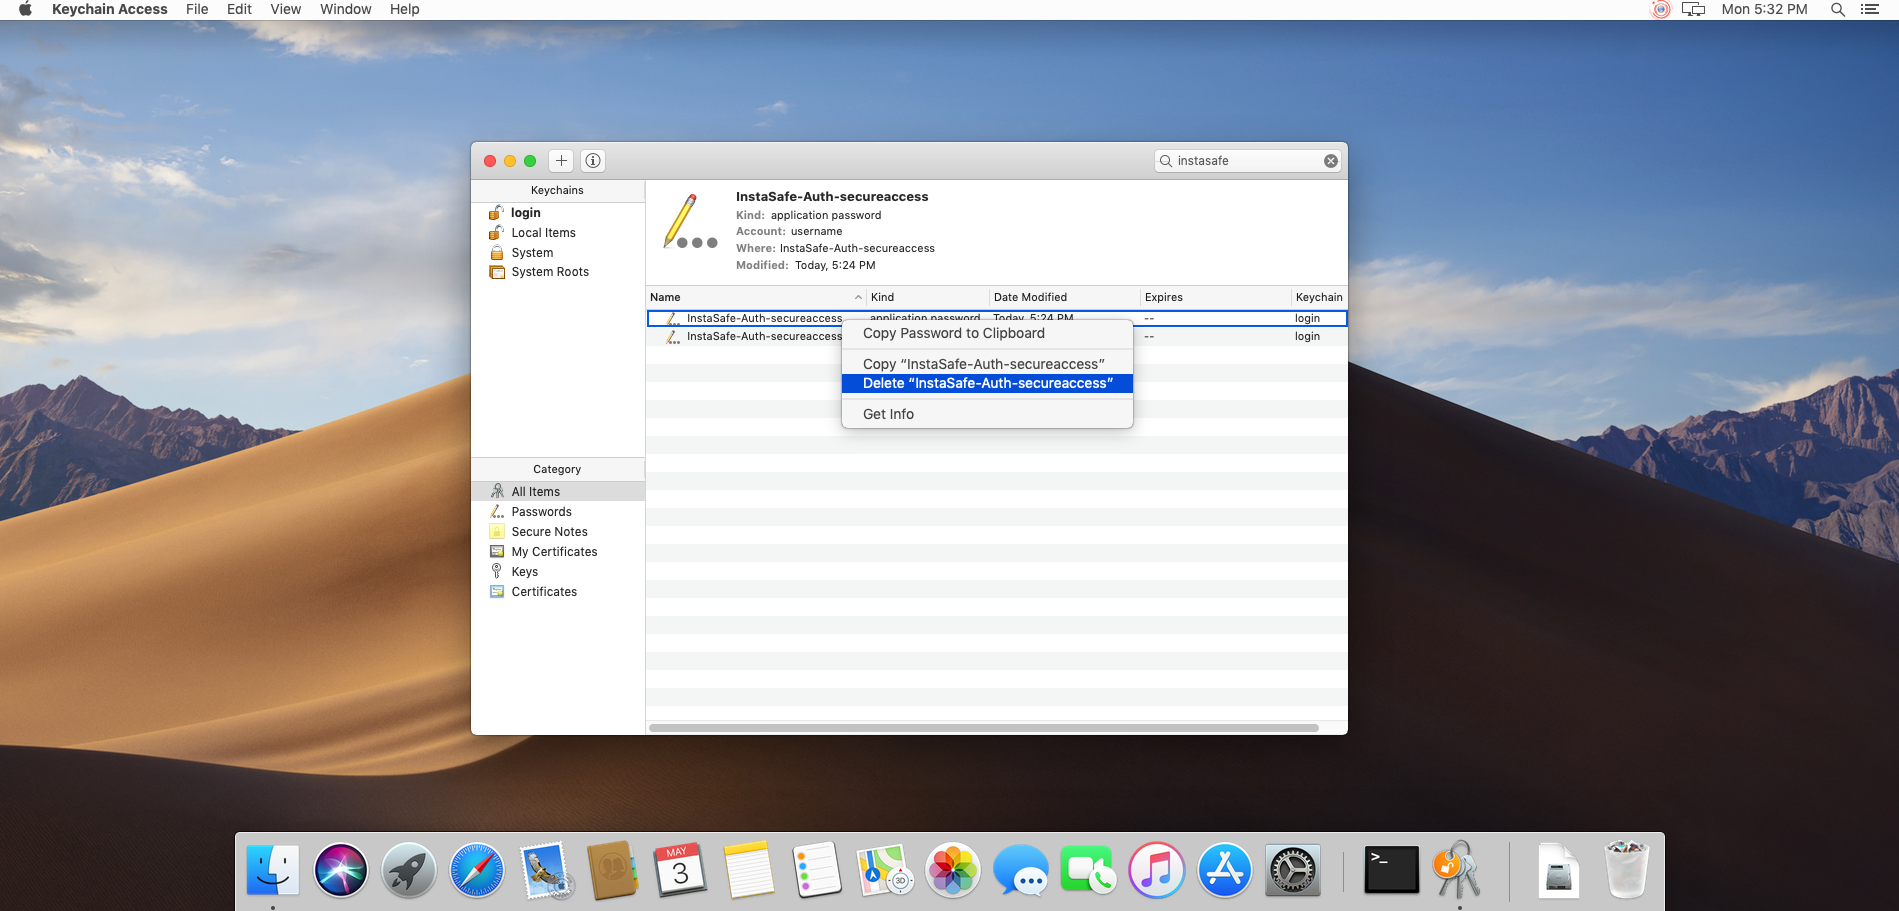Screen dimensions: 1899x911
Task: Sort by the Date Modified column
Action: pyautogui.click(x=1064, y=297)
